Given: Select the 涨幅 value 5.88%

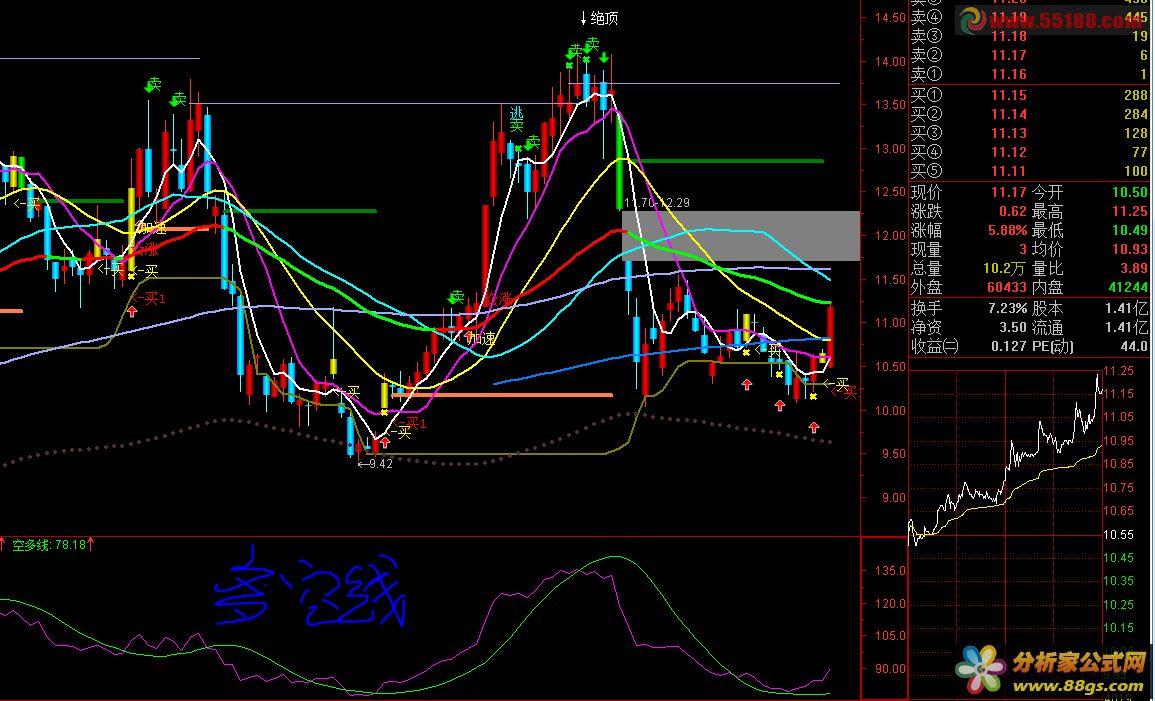Looking at the screenshot, I should click(1006, 231).
